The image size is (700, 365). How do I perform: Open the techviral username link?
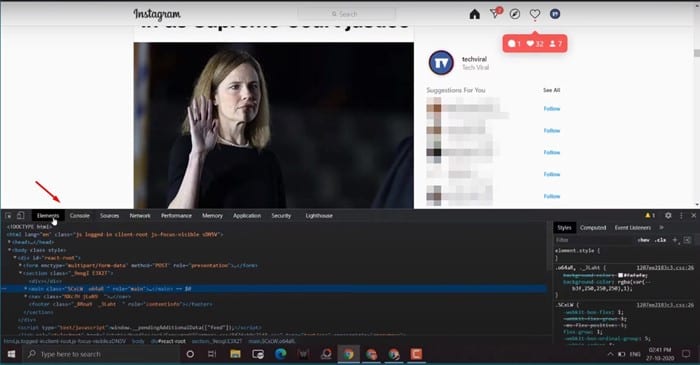(x=474, y=59)
